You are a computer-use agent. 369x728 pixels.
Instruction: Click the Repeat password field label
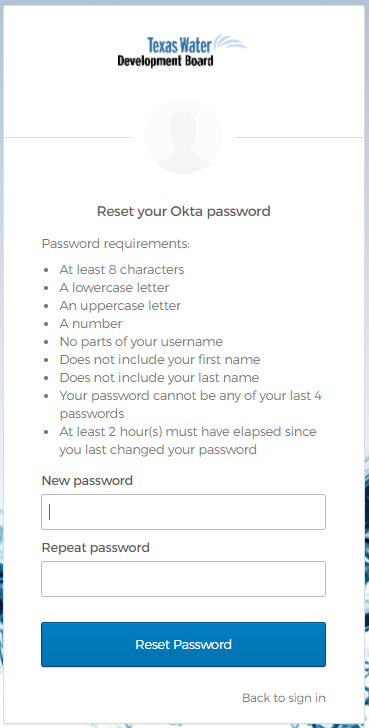[x=96, y=548]
